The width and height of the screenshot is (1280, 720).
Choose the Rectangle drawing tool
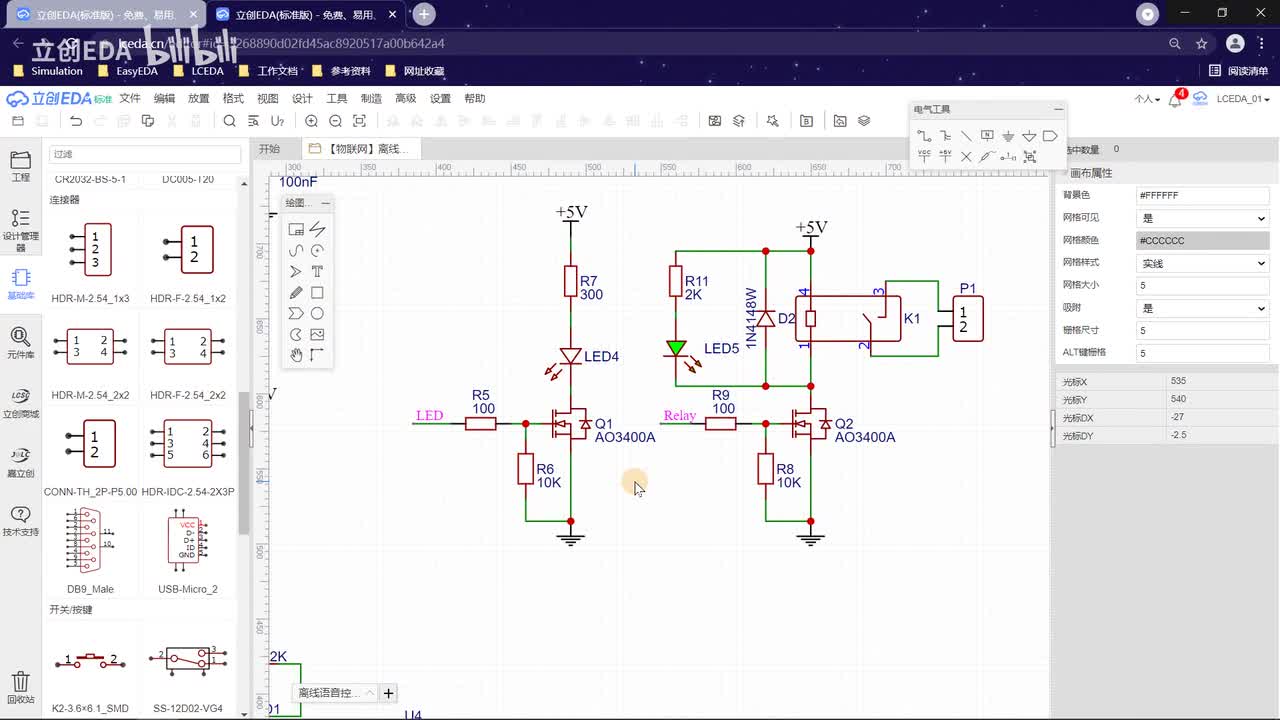(317, 293)
